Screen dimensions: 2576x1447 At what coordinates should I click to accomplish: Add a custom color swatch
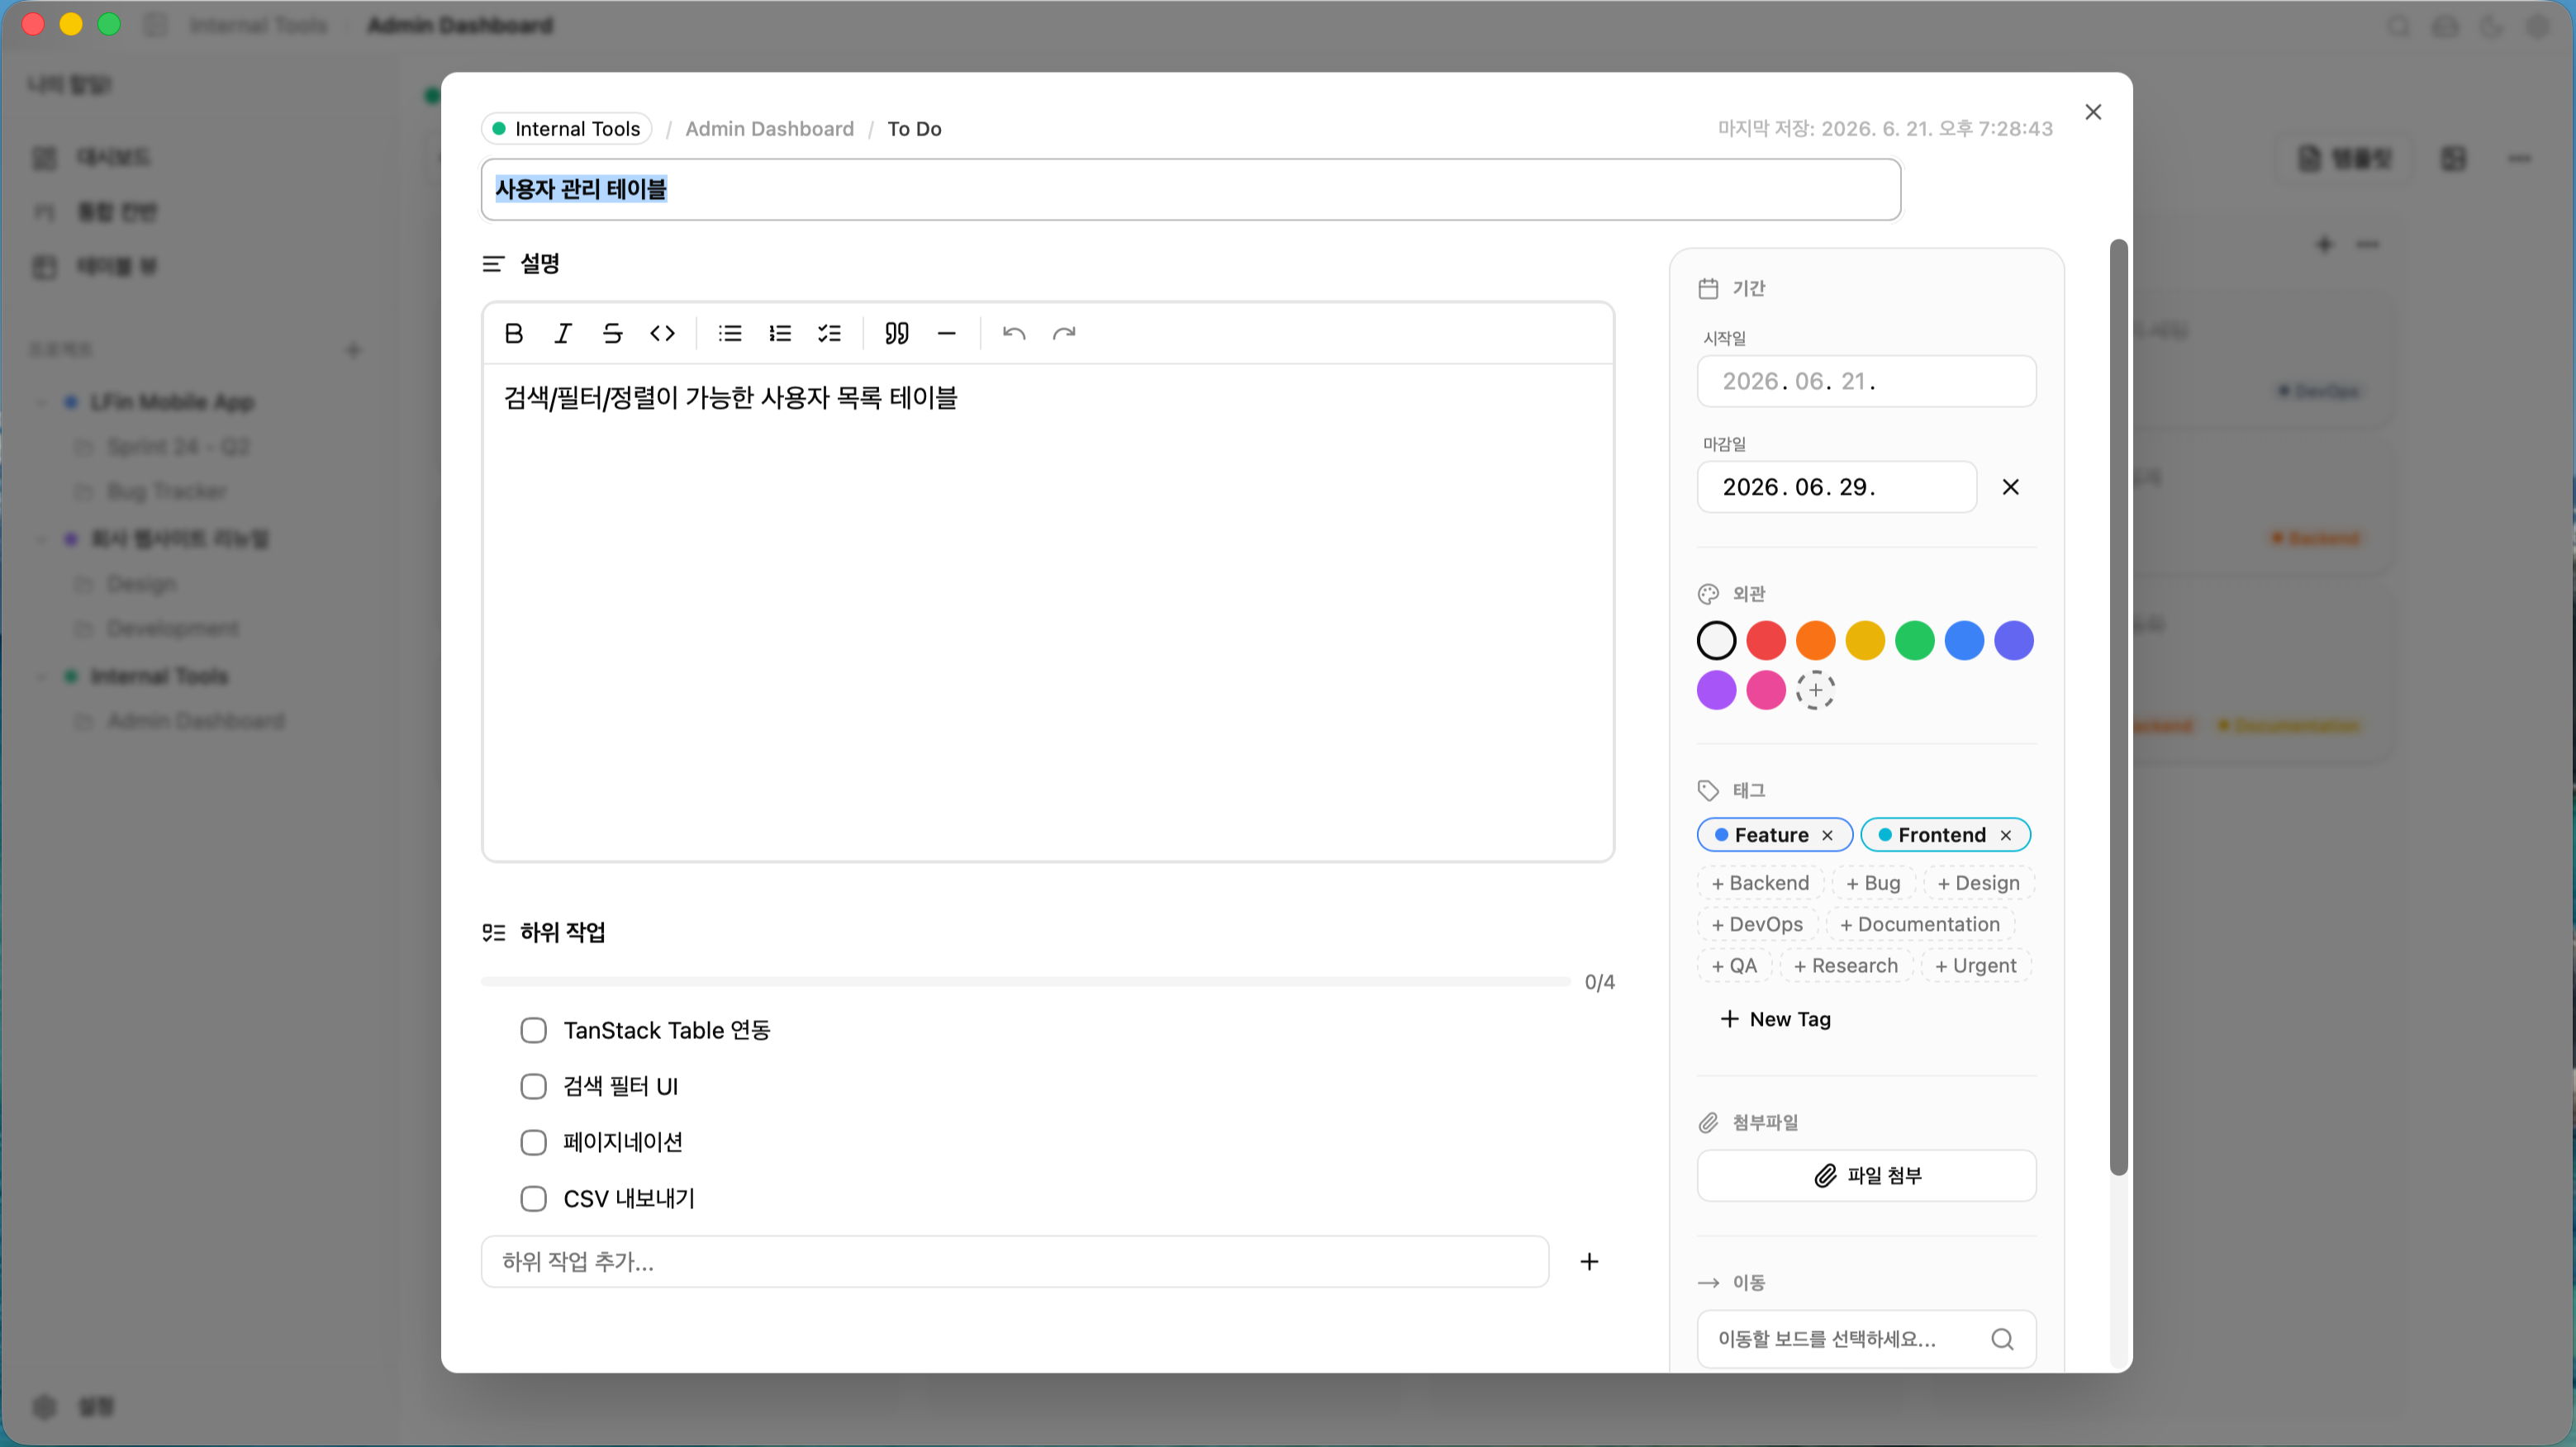click(x=1815, y=690)
